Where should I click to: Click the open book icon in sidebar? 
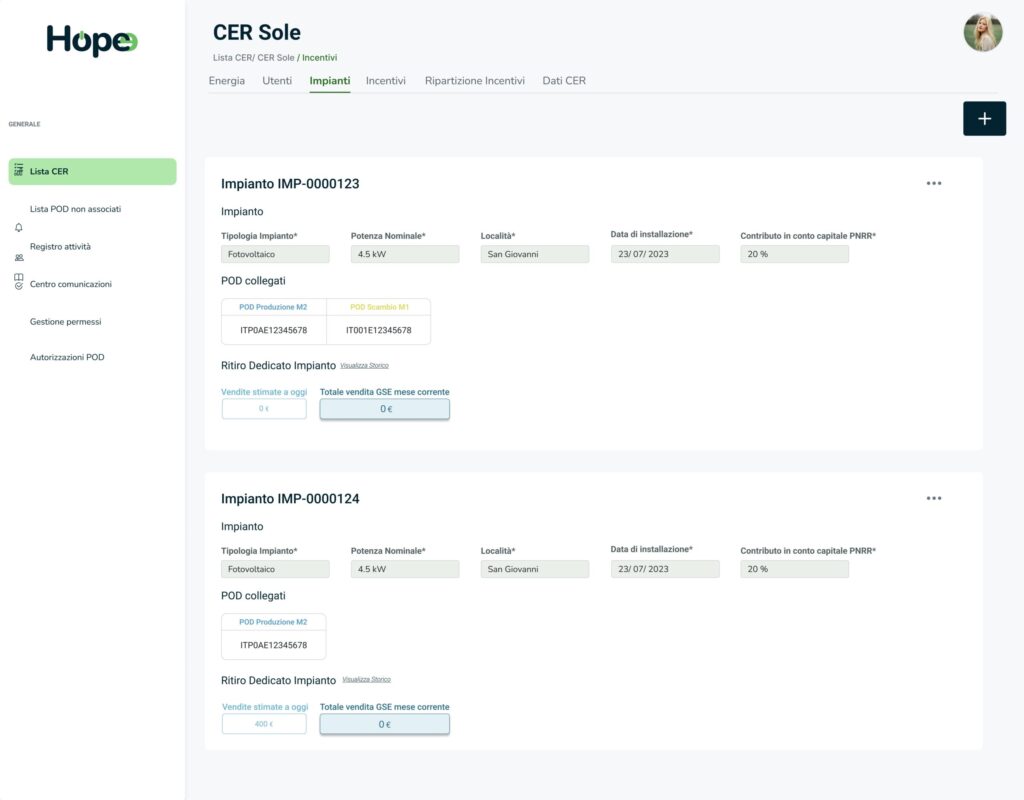pos(18,277)
